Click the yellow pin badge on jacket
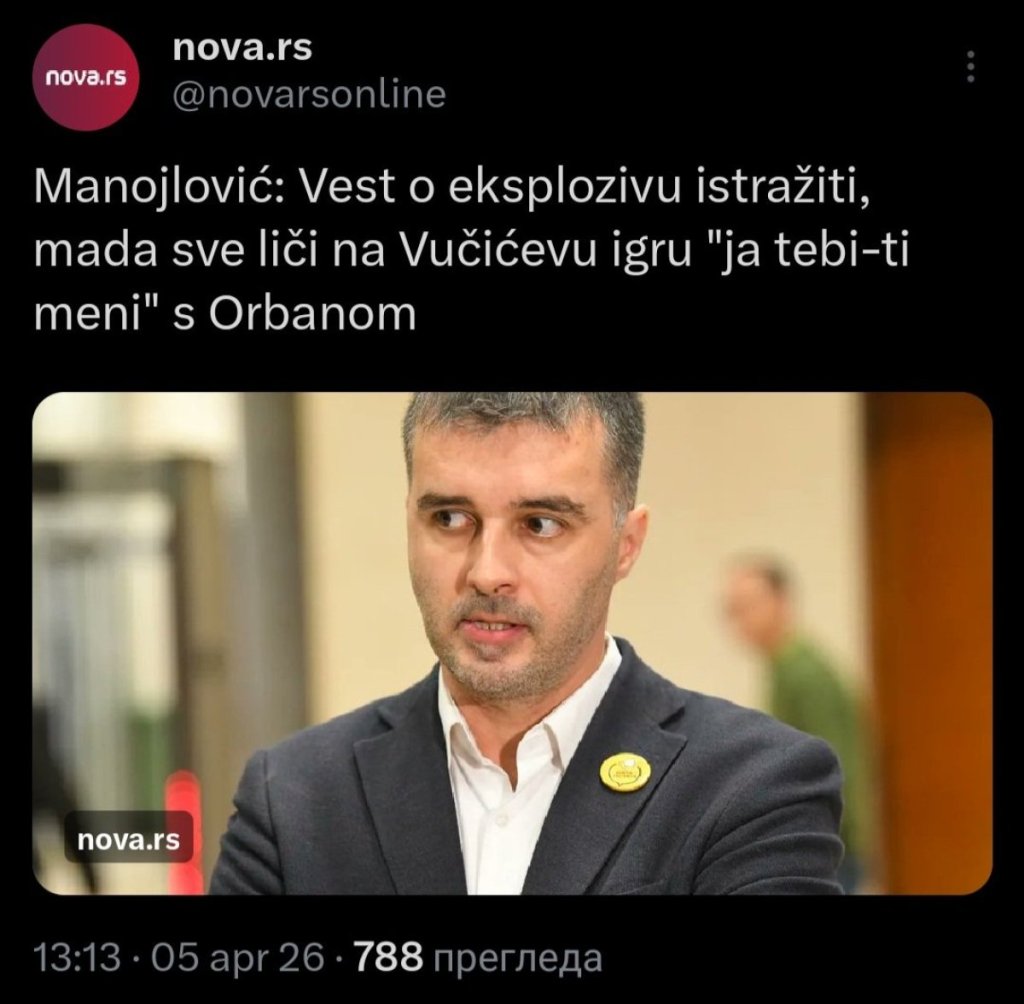 click(625, 771)
